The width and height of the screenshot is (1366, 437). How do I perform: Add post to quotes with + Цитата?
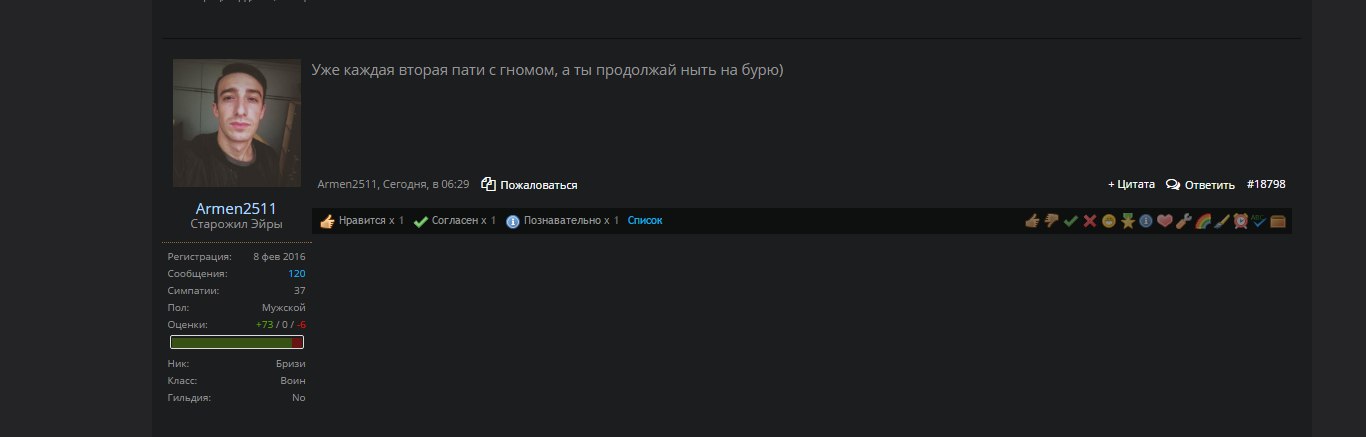[x=1131, y=185]
